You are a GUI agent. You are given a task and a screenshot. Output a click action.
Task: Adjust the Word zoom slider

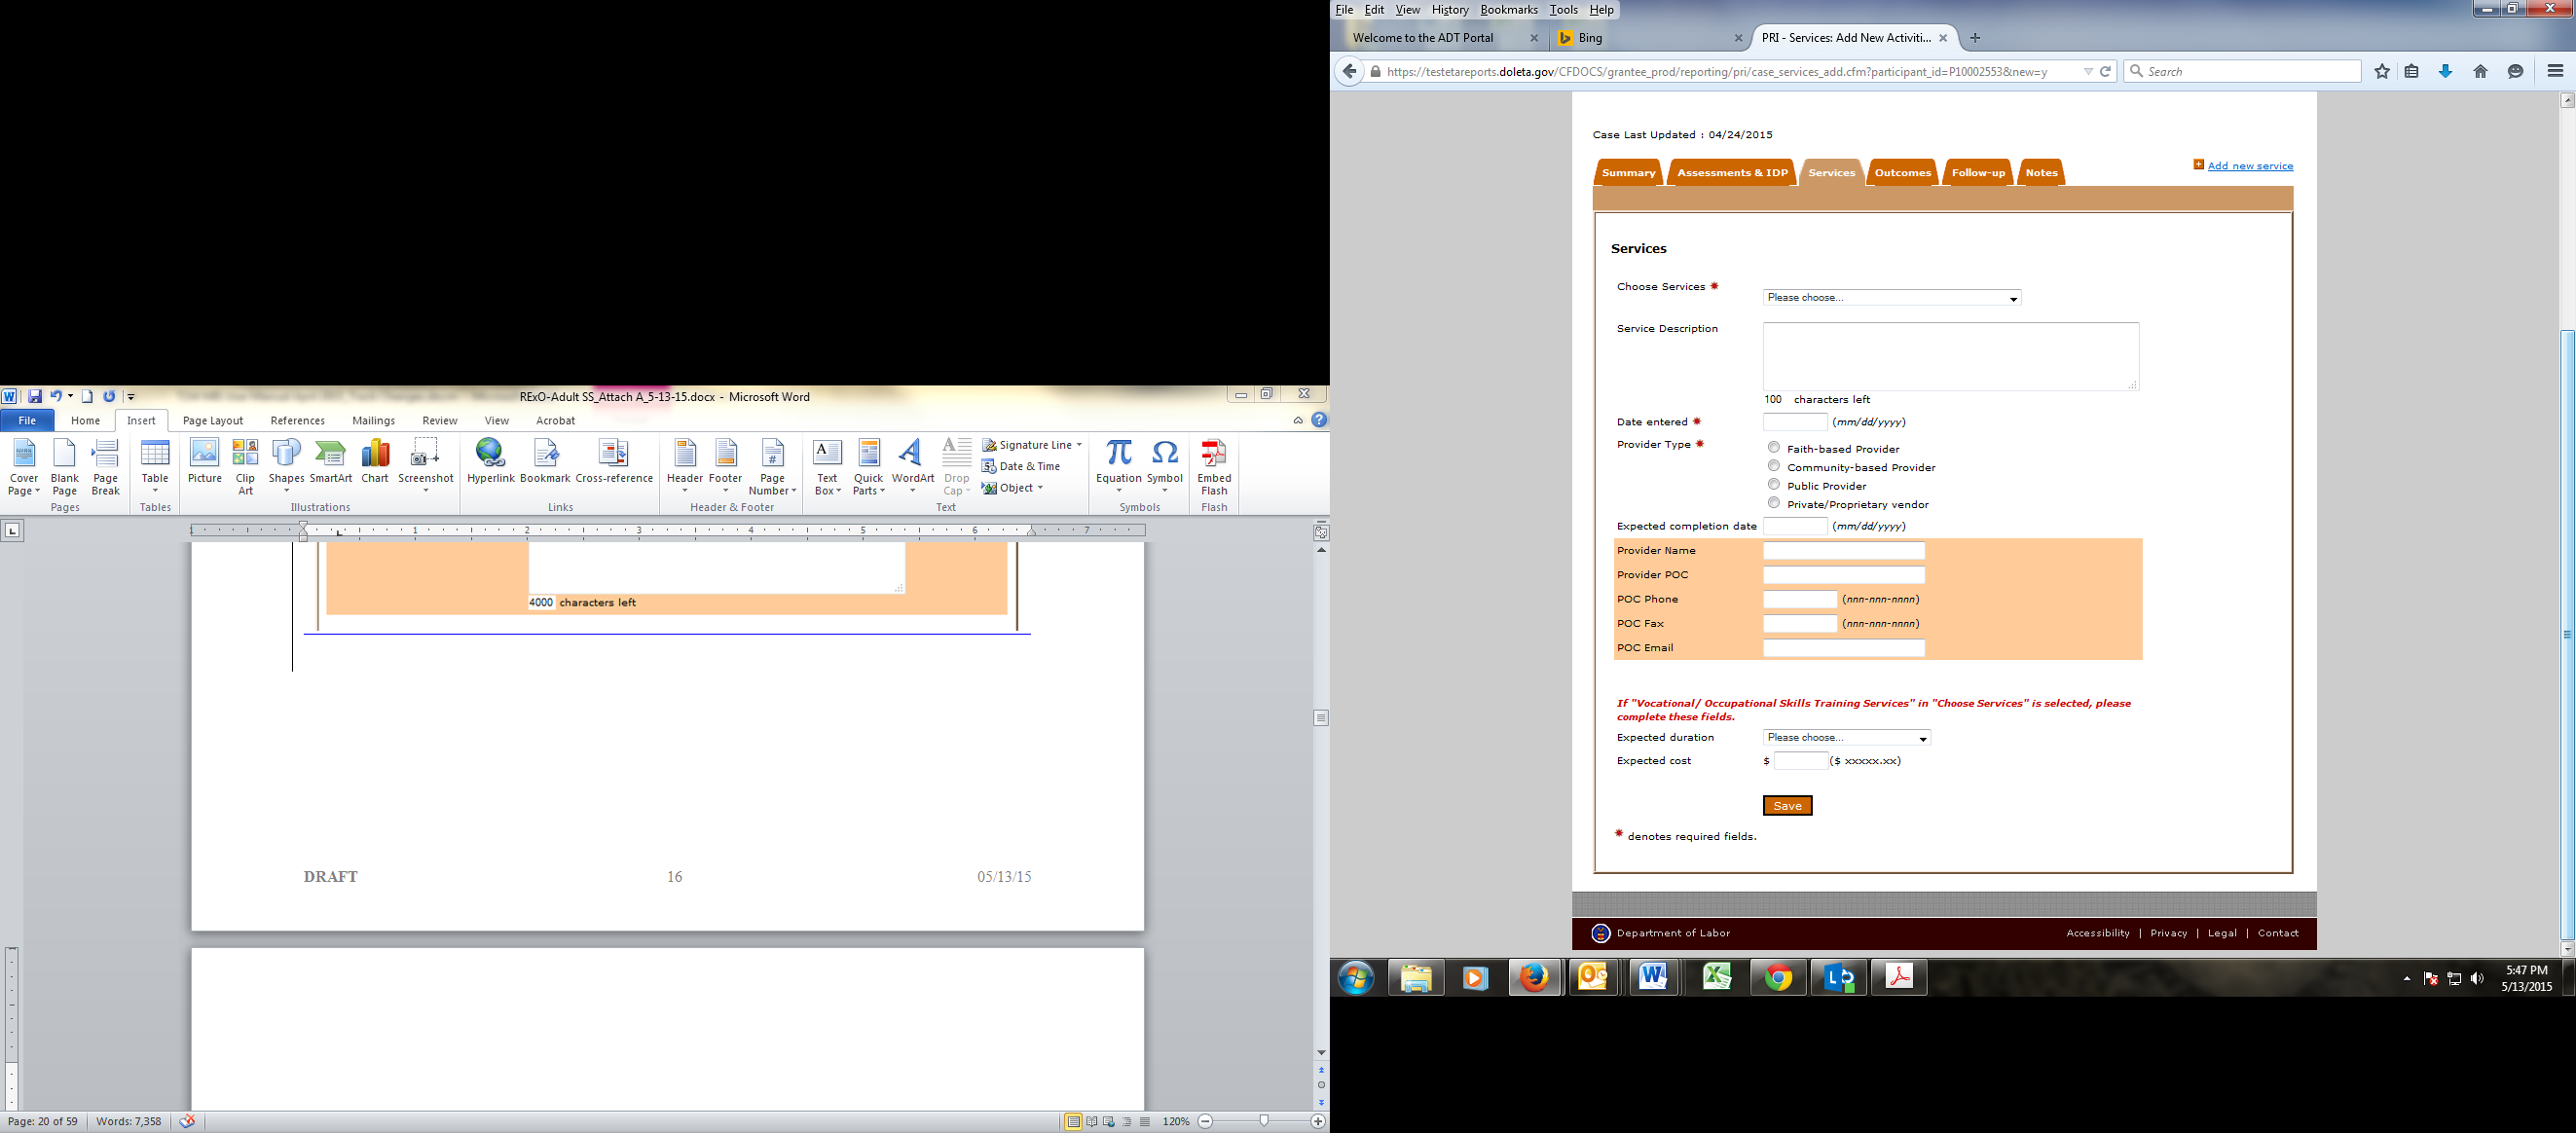pyautogui.click(x=1264, y=1121)
